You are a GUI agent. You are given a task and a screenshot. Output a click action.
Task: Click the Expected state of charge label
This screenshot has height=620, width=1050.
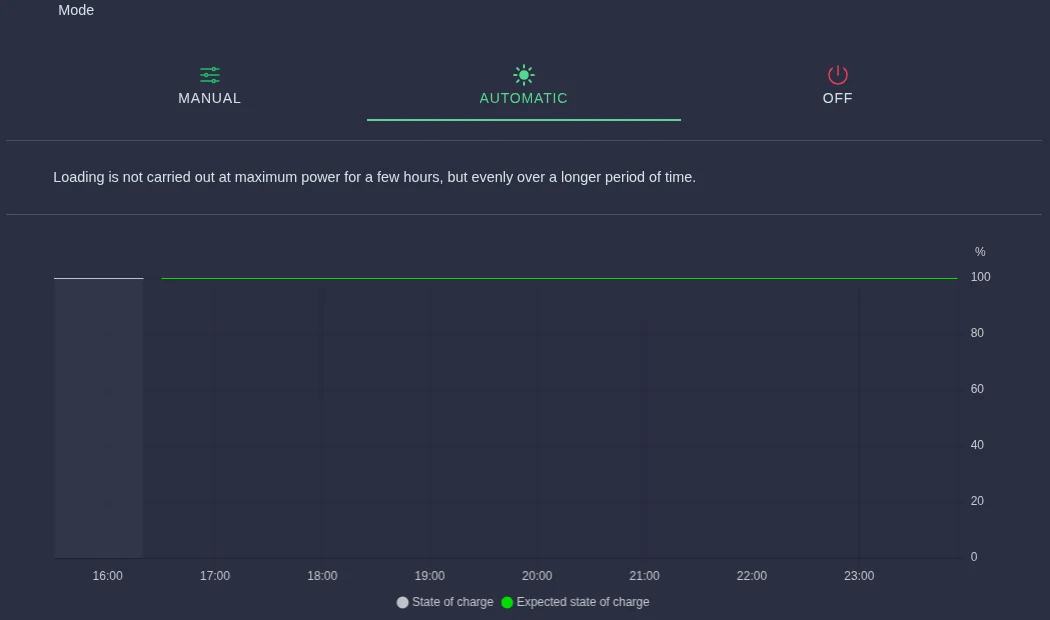pos(583,602)
